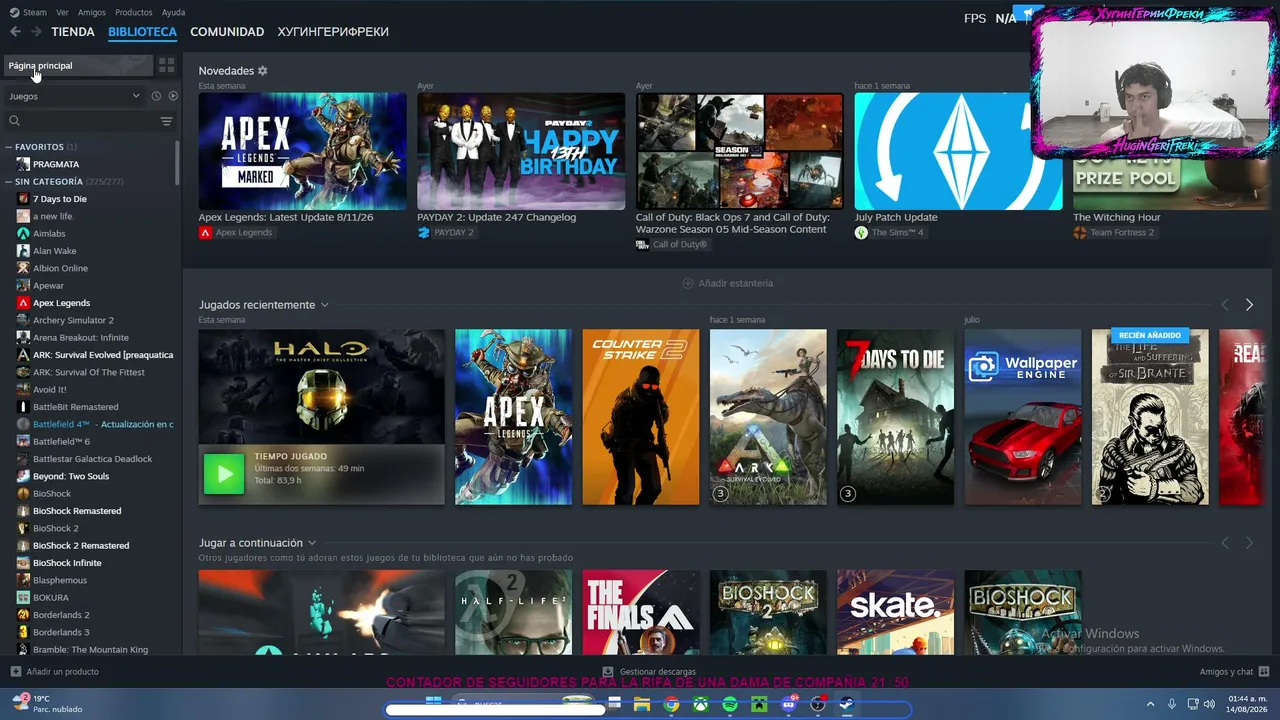Image resolution: width=1280 pixels, height=720 pixels.
Task: Open the Ver menu
Action: tap(63, 12)
